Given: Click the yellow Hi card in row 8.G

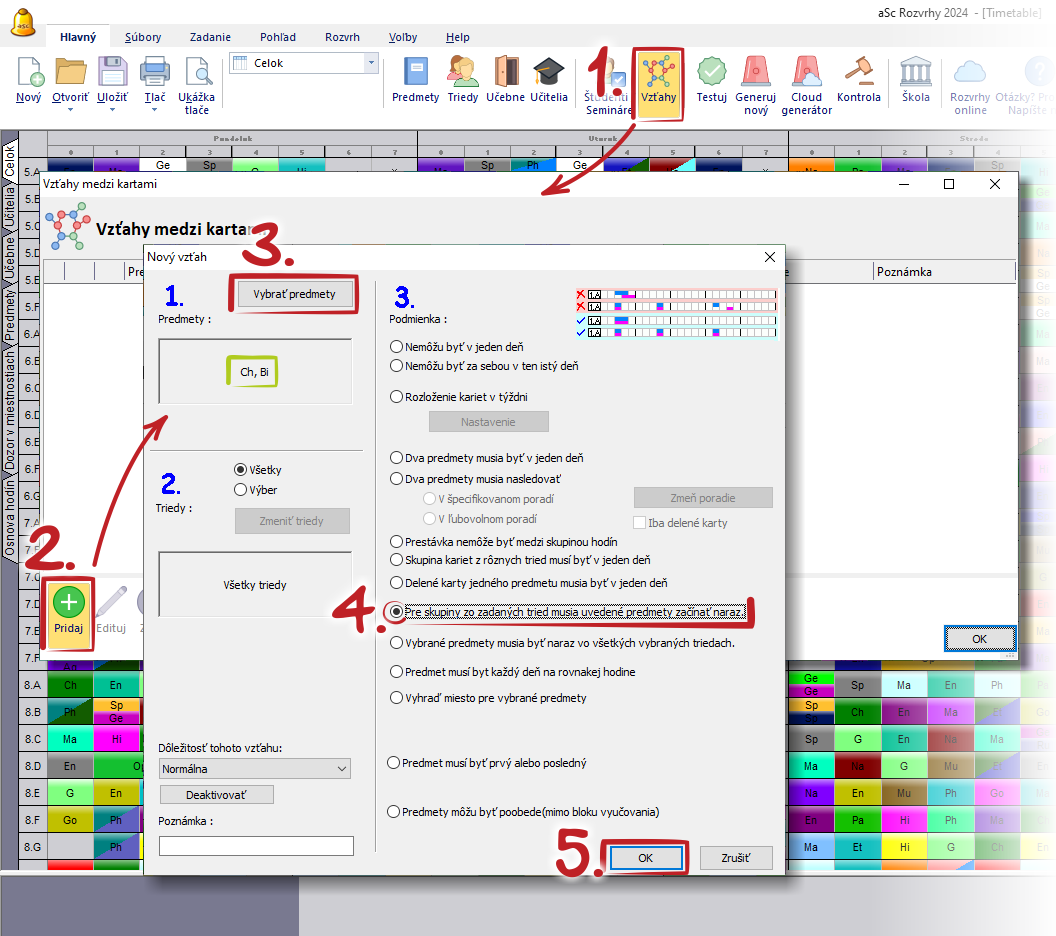Looking at the screenshot, I should 904,846.
